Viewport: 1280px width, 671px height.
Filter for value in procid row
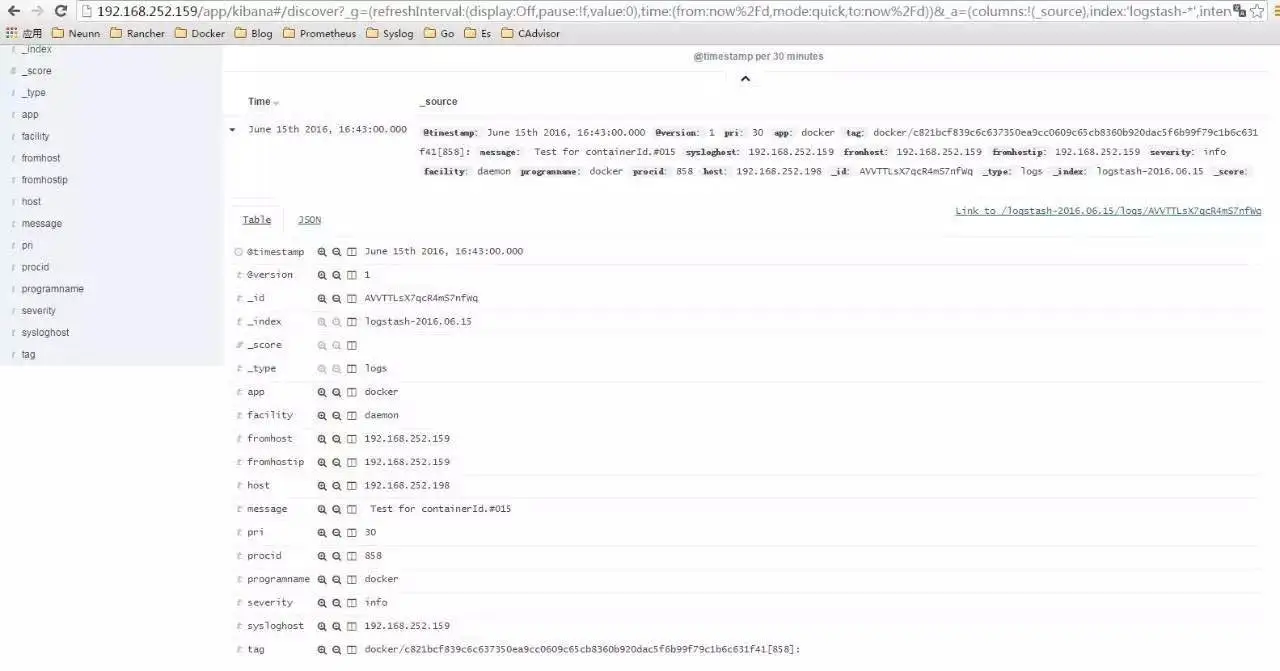322,556
